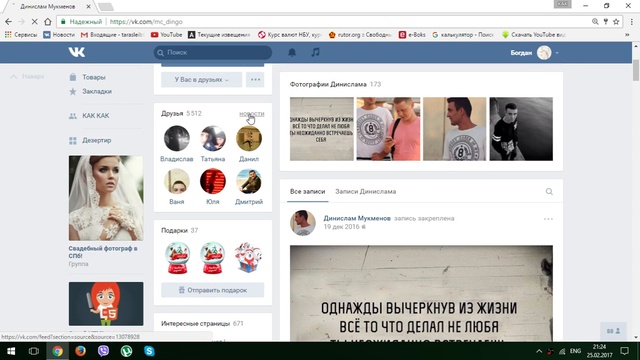This screenshot has height=360, width=640.
Task: Open the Интересные страницы heading
Action: [x=202, y=324]
